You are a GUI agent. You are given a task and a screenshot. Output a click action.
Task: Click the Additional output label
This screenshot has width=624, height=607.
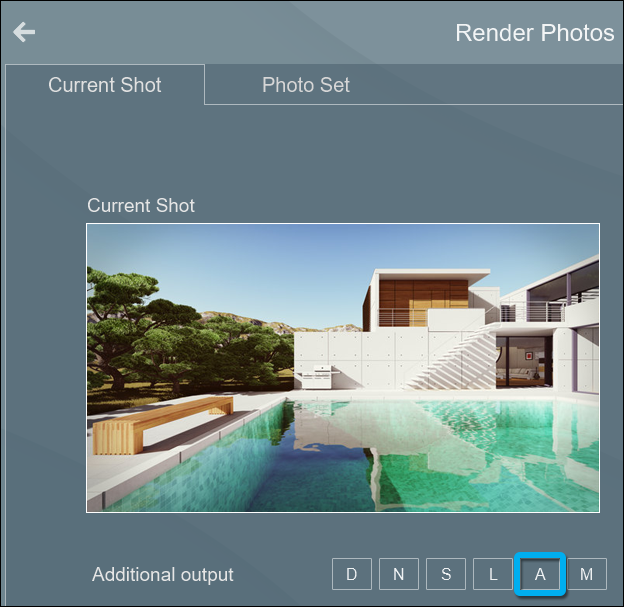click(163, 575)
